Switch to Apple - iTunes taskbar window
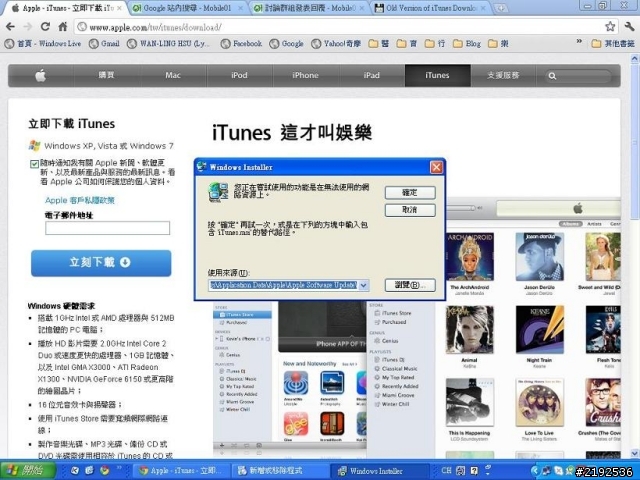The width and height of the screenshot is (640, 480). 181,471
